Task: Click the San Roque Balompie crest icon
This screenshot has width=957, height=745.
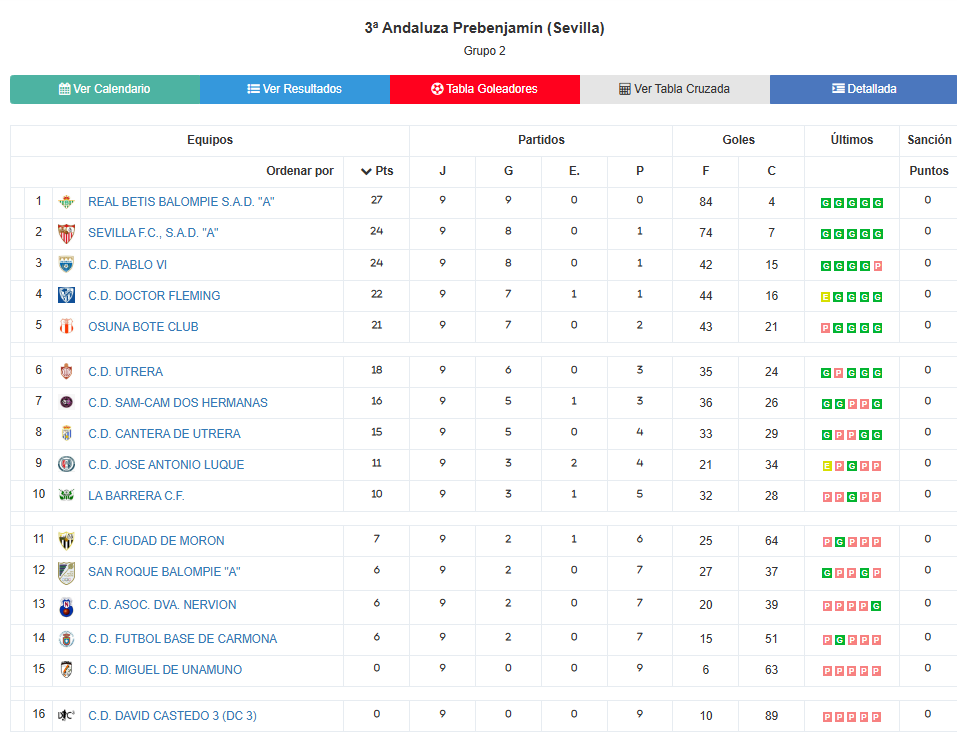Action: (67, 573)
